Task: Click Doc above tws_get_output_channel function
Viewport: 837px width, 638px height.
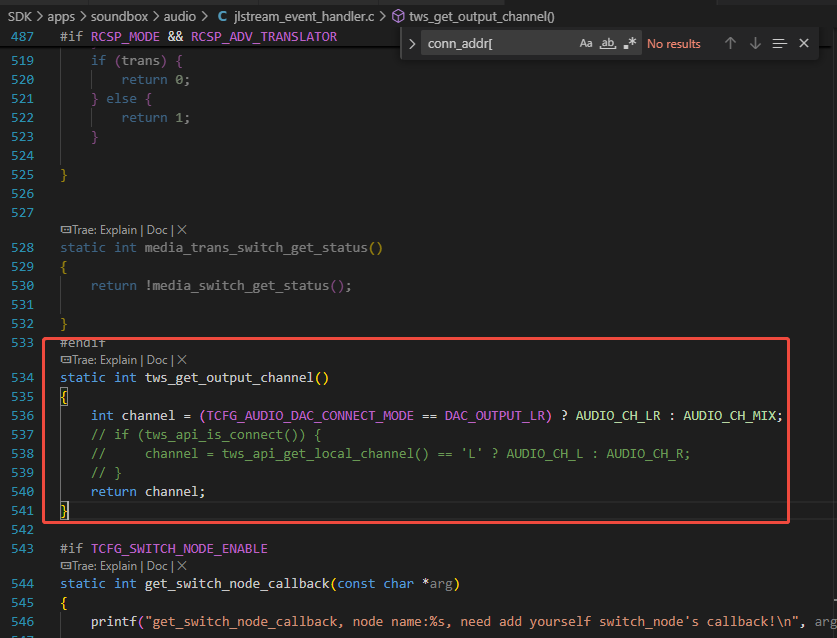Action: pos(157,360)
